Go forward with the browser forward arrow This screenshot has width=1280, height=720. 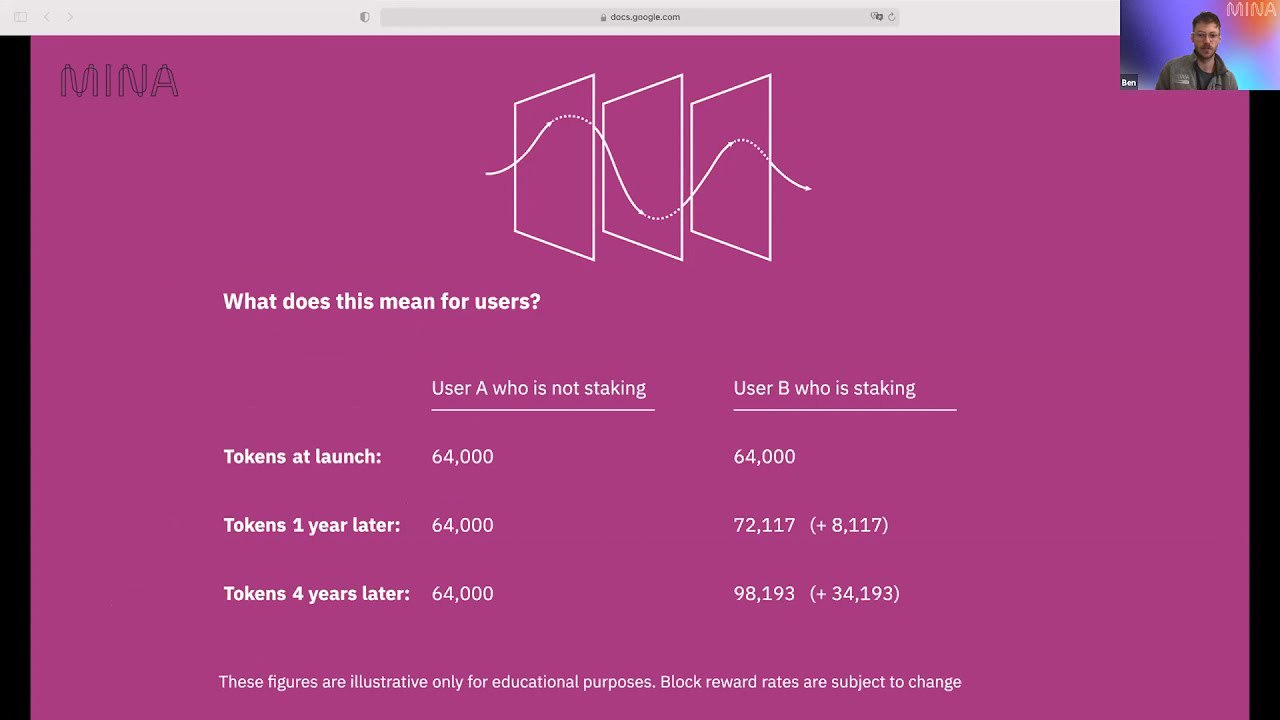pos(70,17)
